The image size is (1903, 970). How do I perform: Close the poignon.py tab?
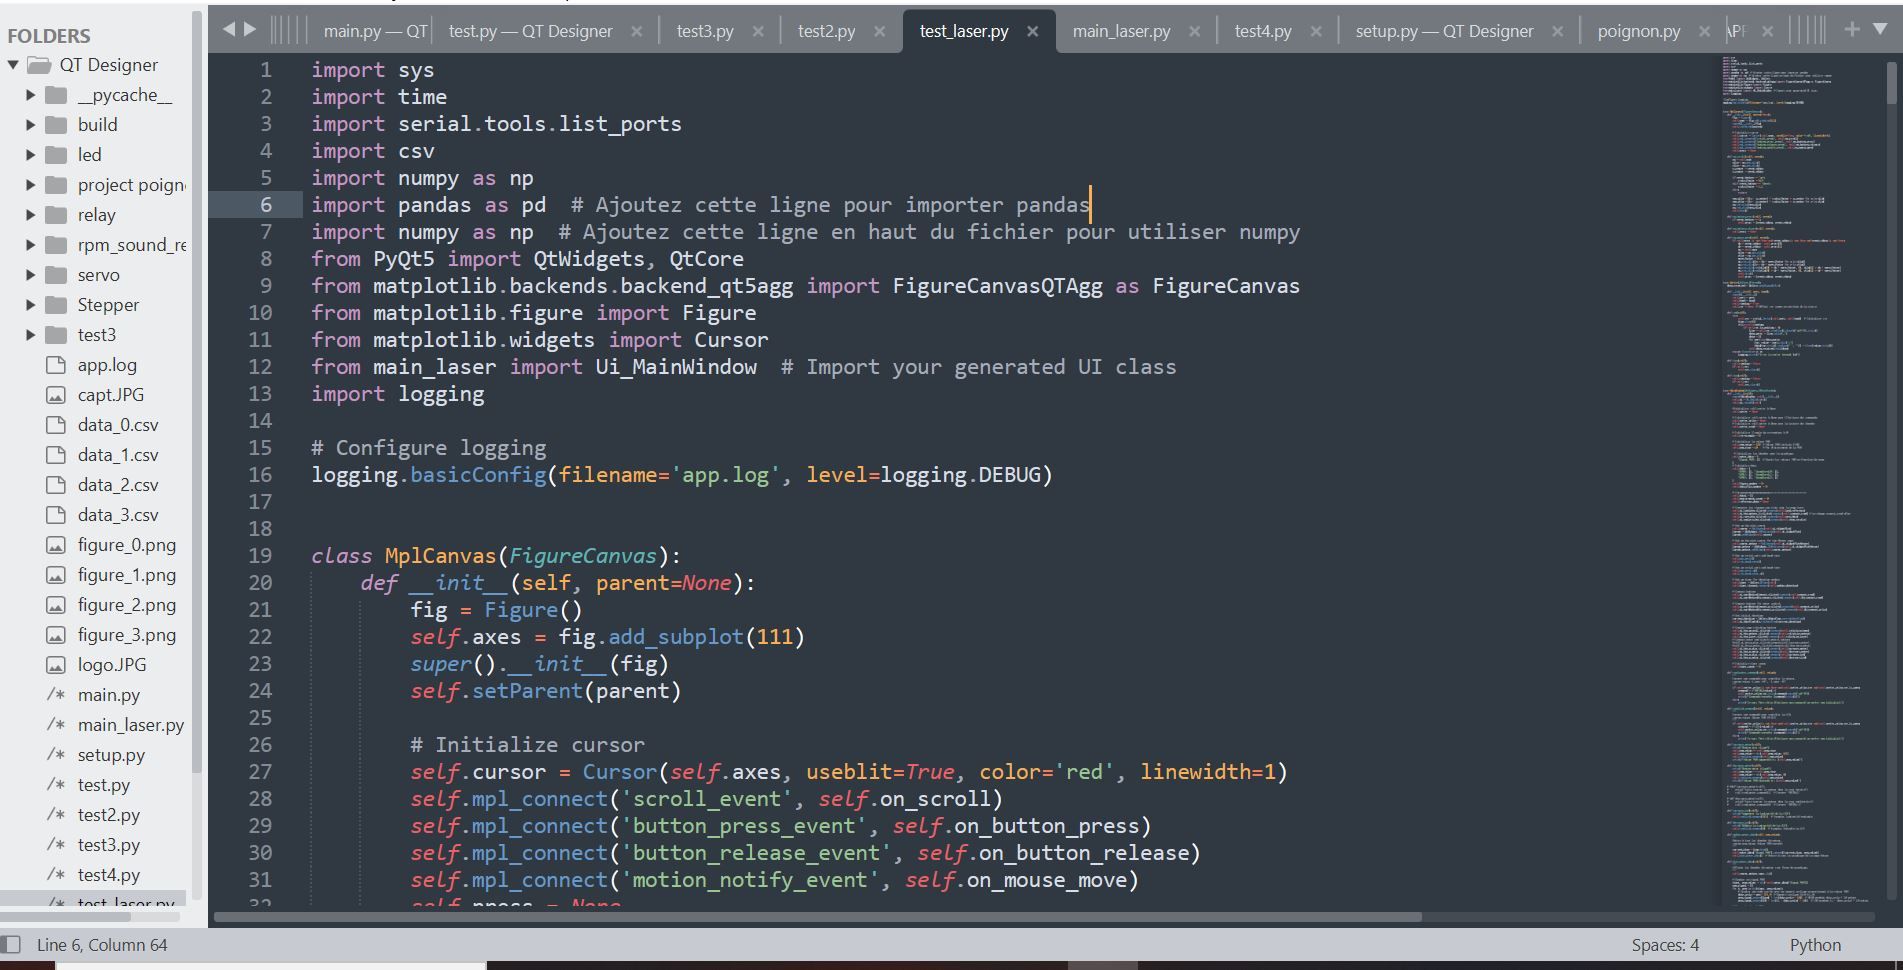1705,31
